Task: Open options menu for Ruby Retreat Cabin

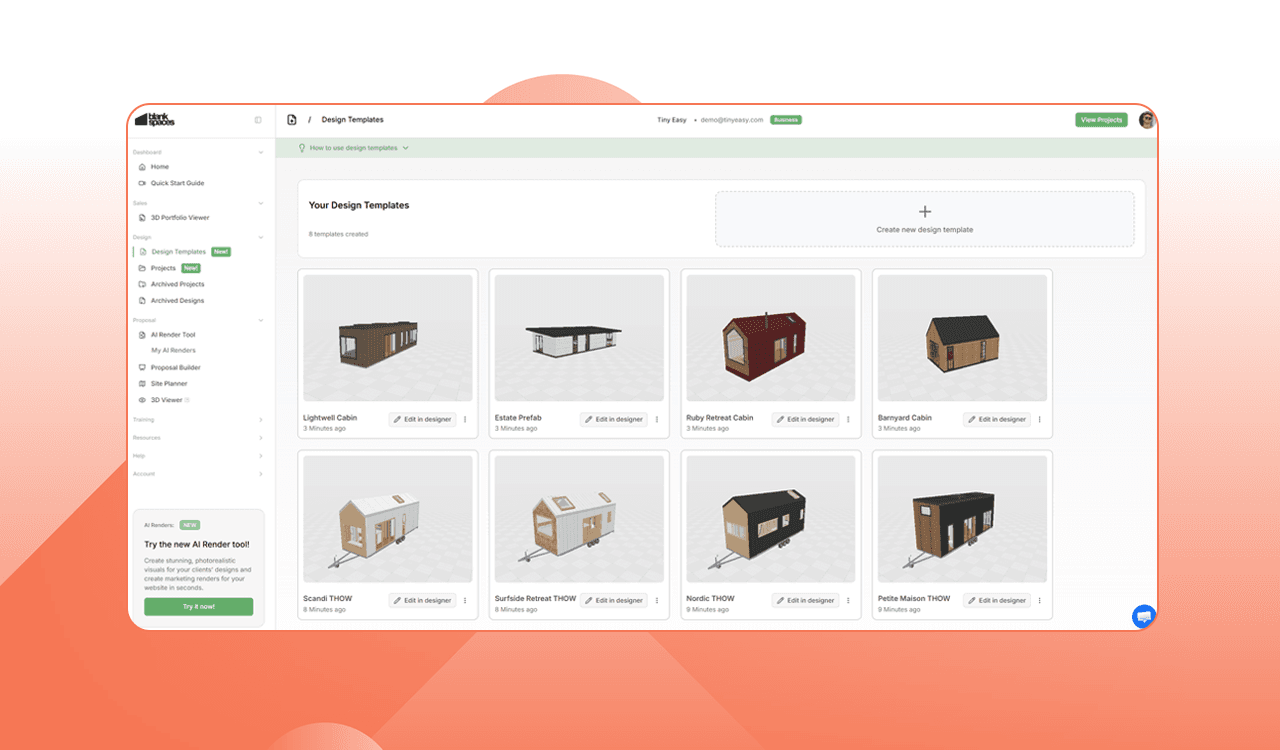Action: (848, 419)
